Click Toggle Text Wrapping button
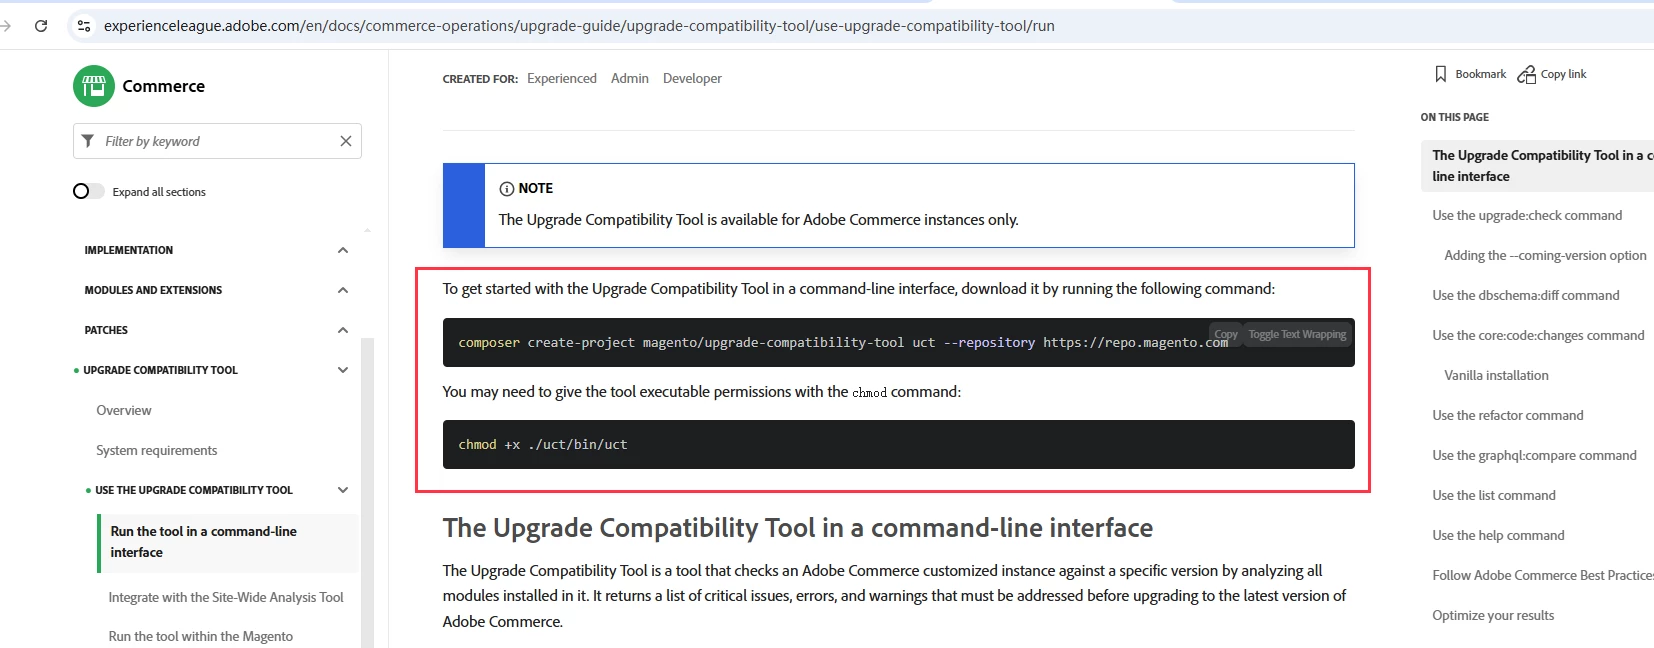Screen dimensions: 1654x648 point(1297,334)
